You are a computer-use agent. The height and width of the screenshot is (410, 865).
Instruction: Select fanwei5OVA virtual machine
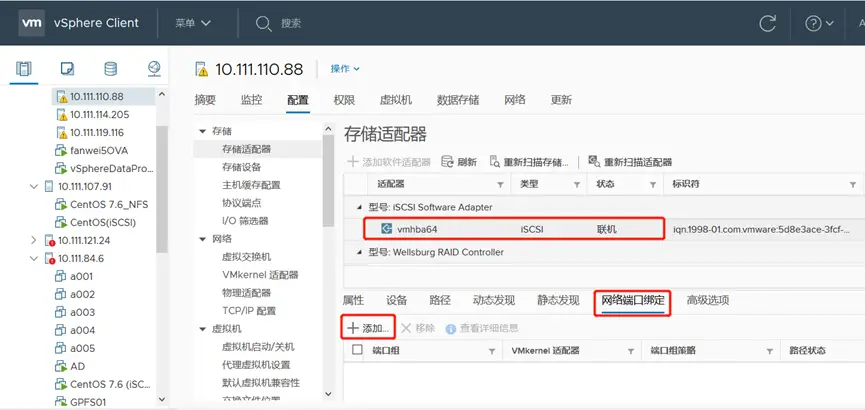(99, 151)
